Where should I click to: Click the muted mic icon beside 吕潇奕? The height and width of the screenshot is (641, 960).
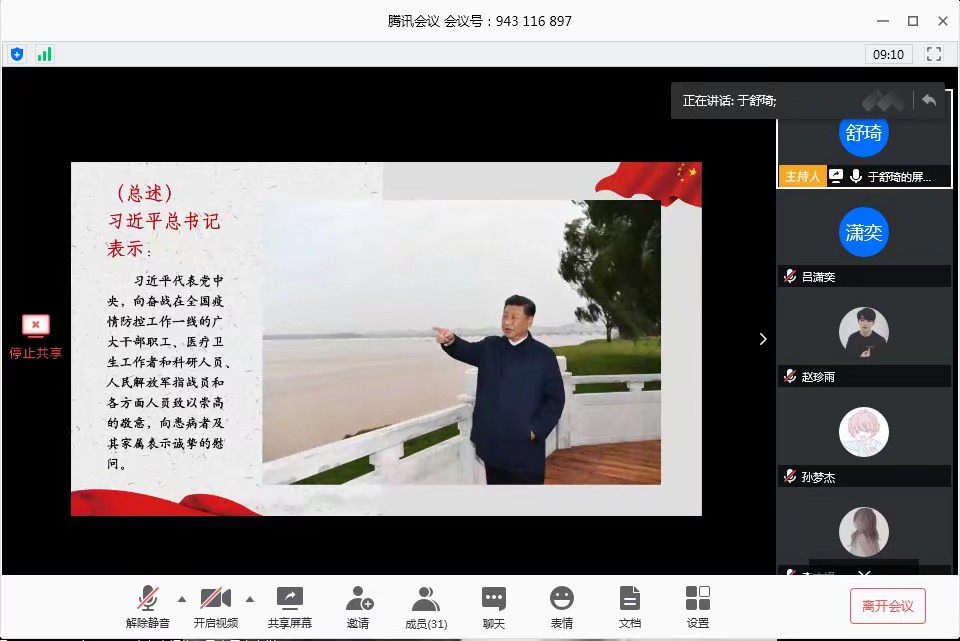790,276
